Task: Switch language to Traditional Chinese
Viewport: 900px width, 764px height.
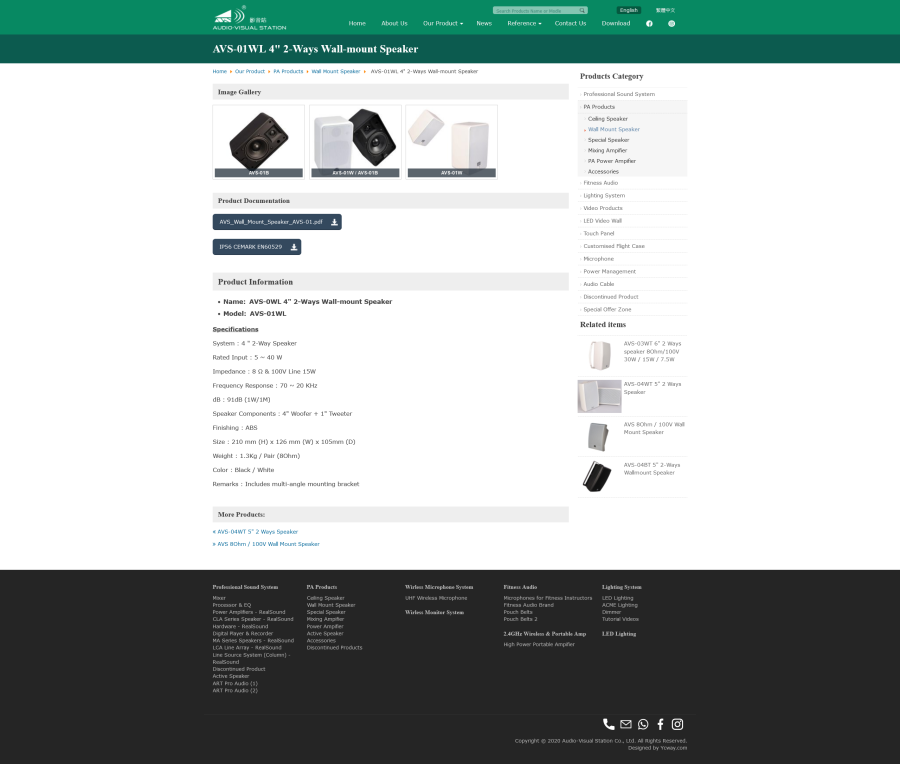Action: coord(666,10)
